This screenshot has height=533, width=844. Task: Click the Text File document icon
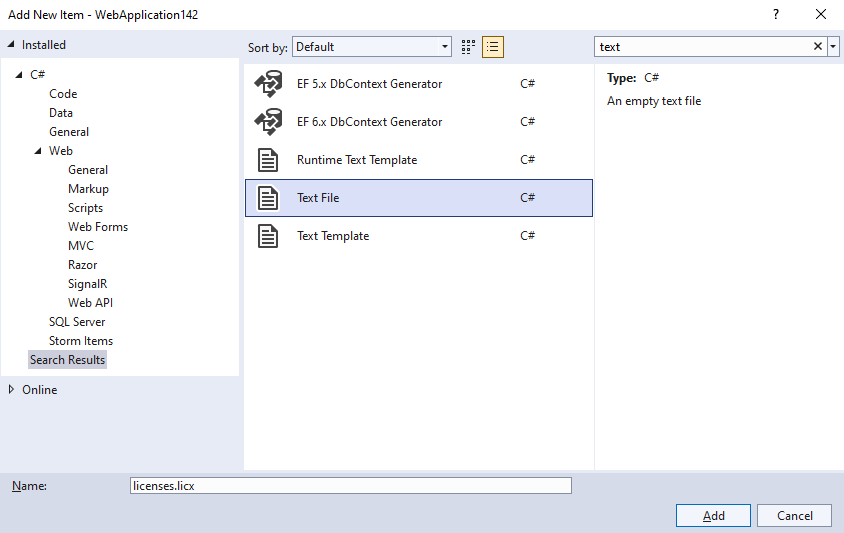268,198
